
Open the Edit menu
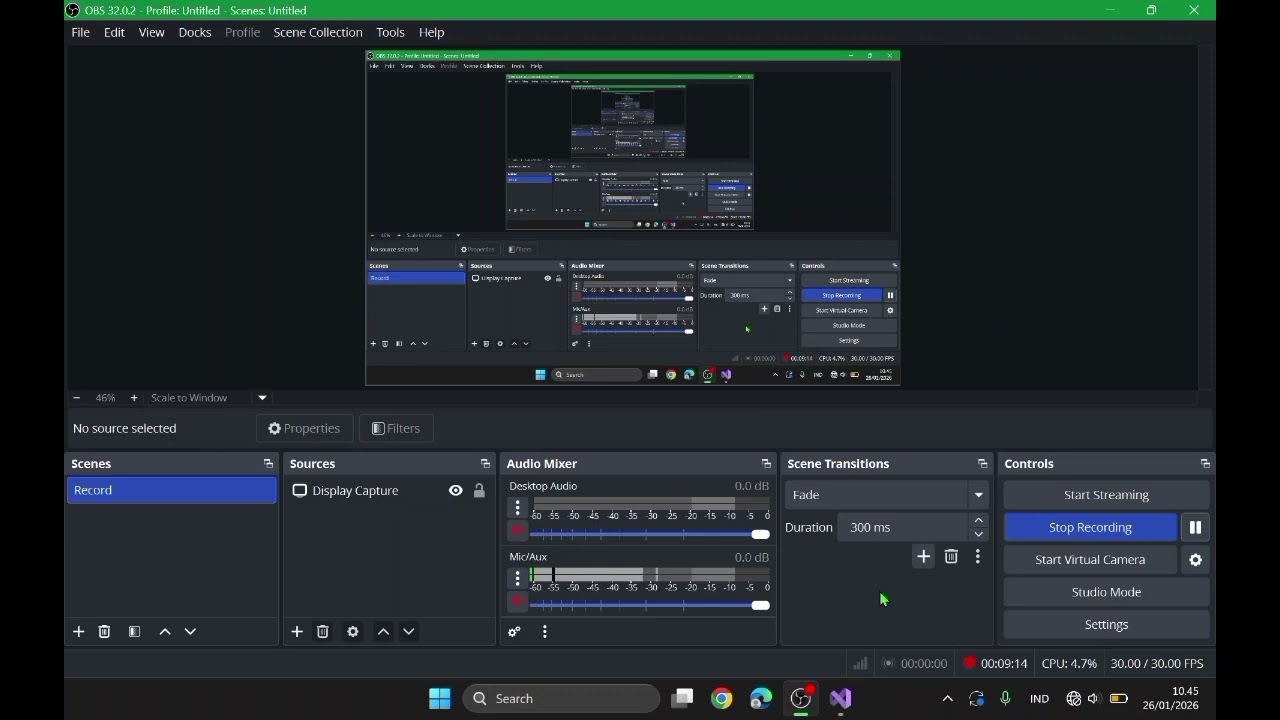(x=115, y=33)
